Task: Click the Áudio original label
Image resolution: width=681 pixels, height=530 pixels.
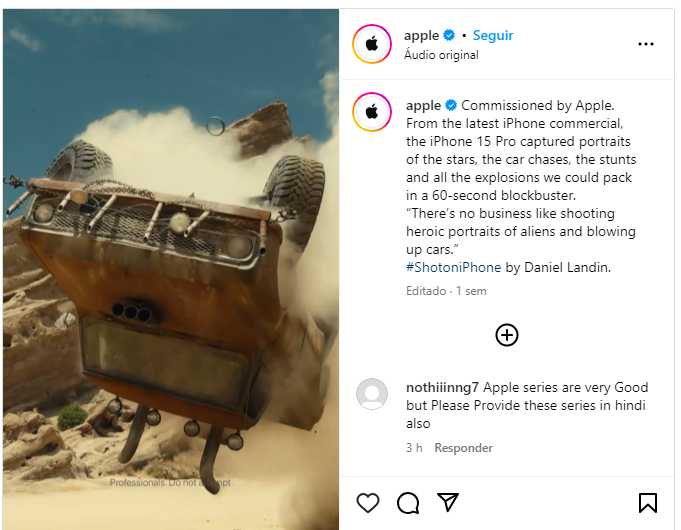Action: click(441, 55)
